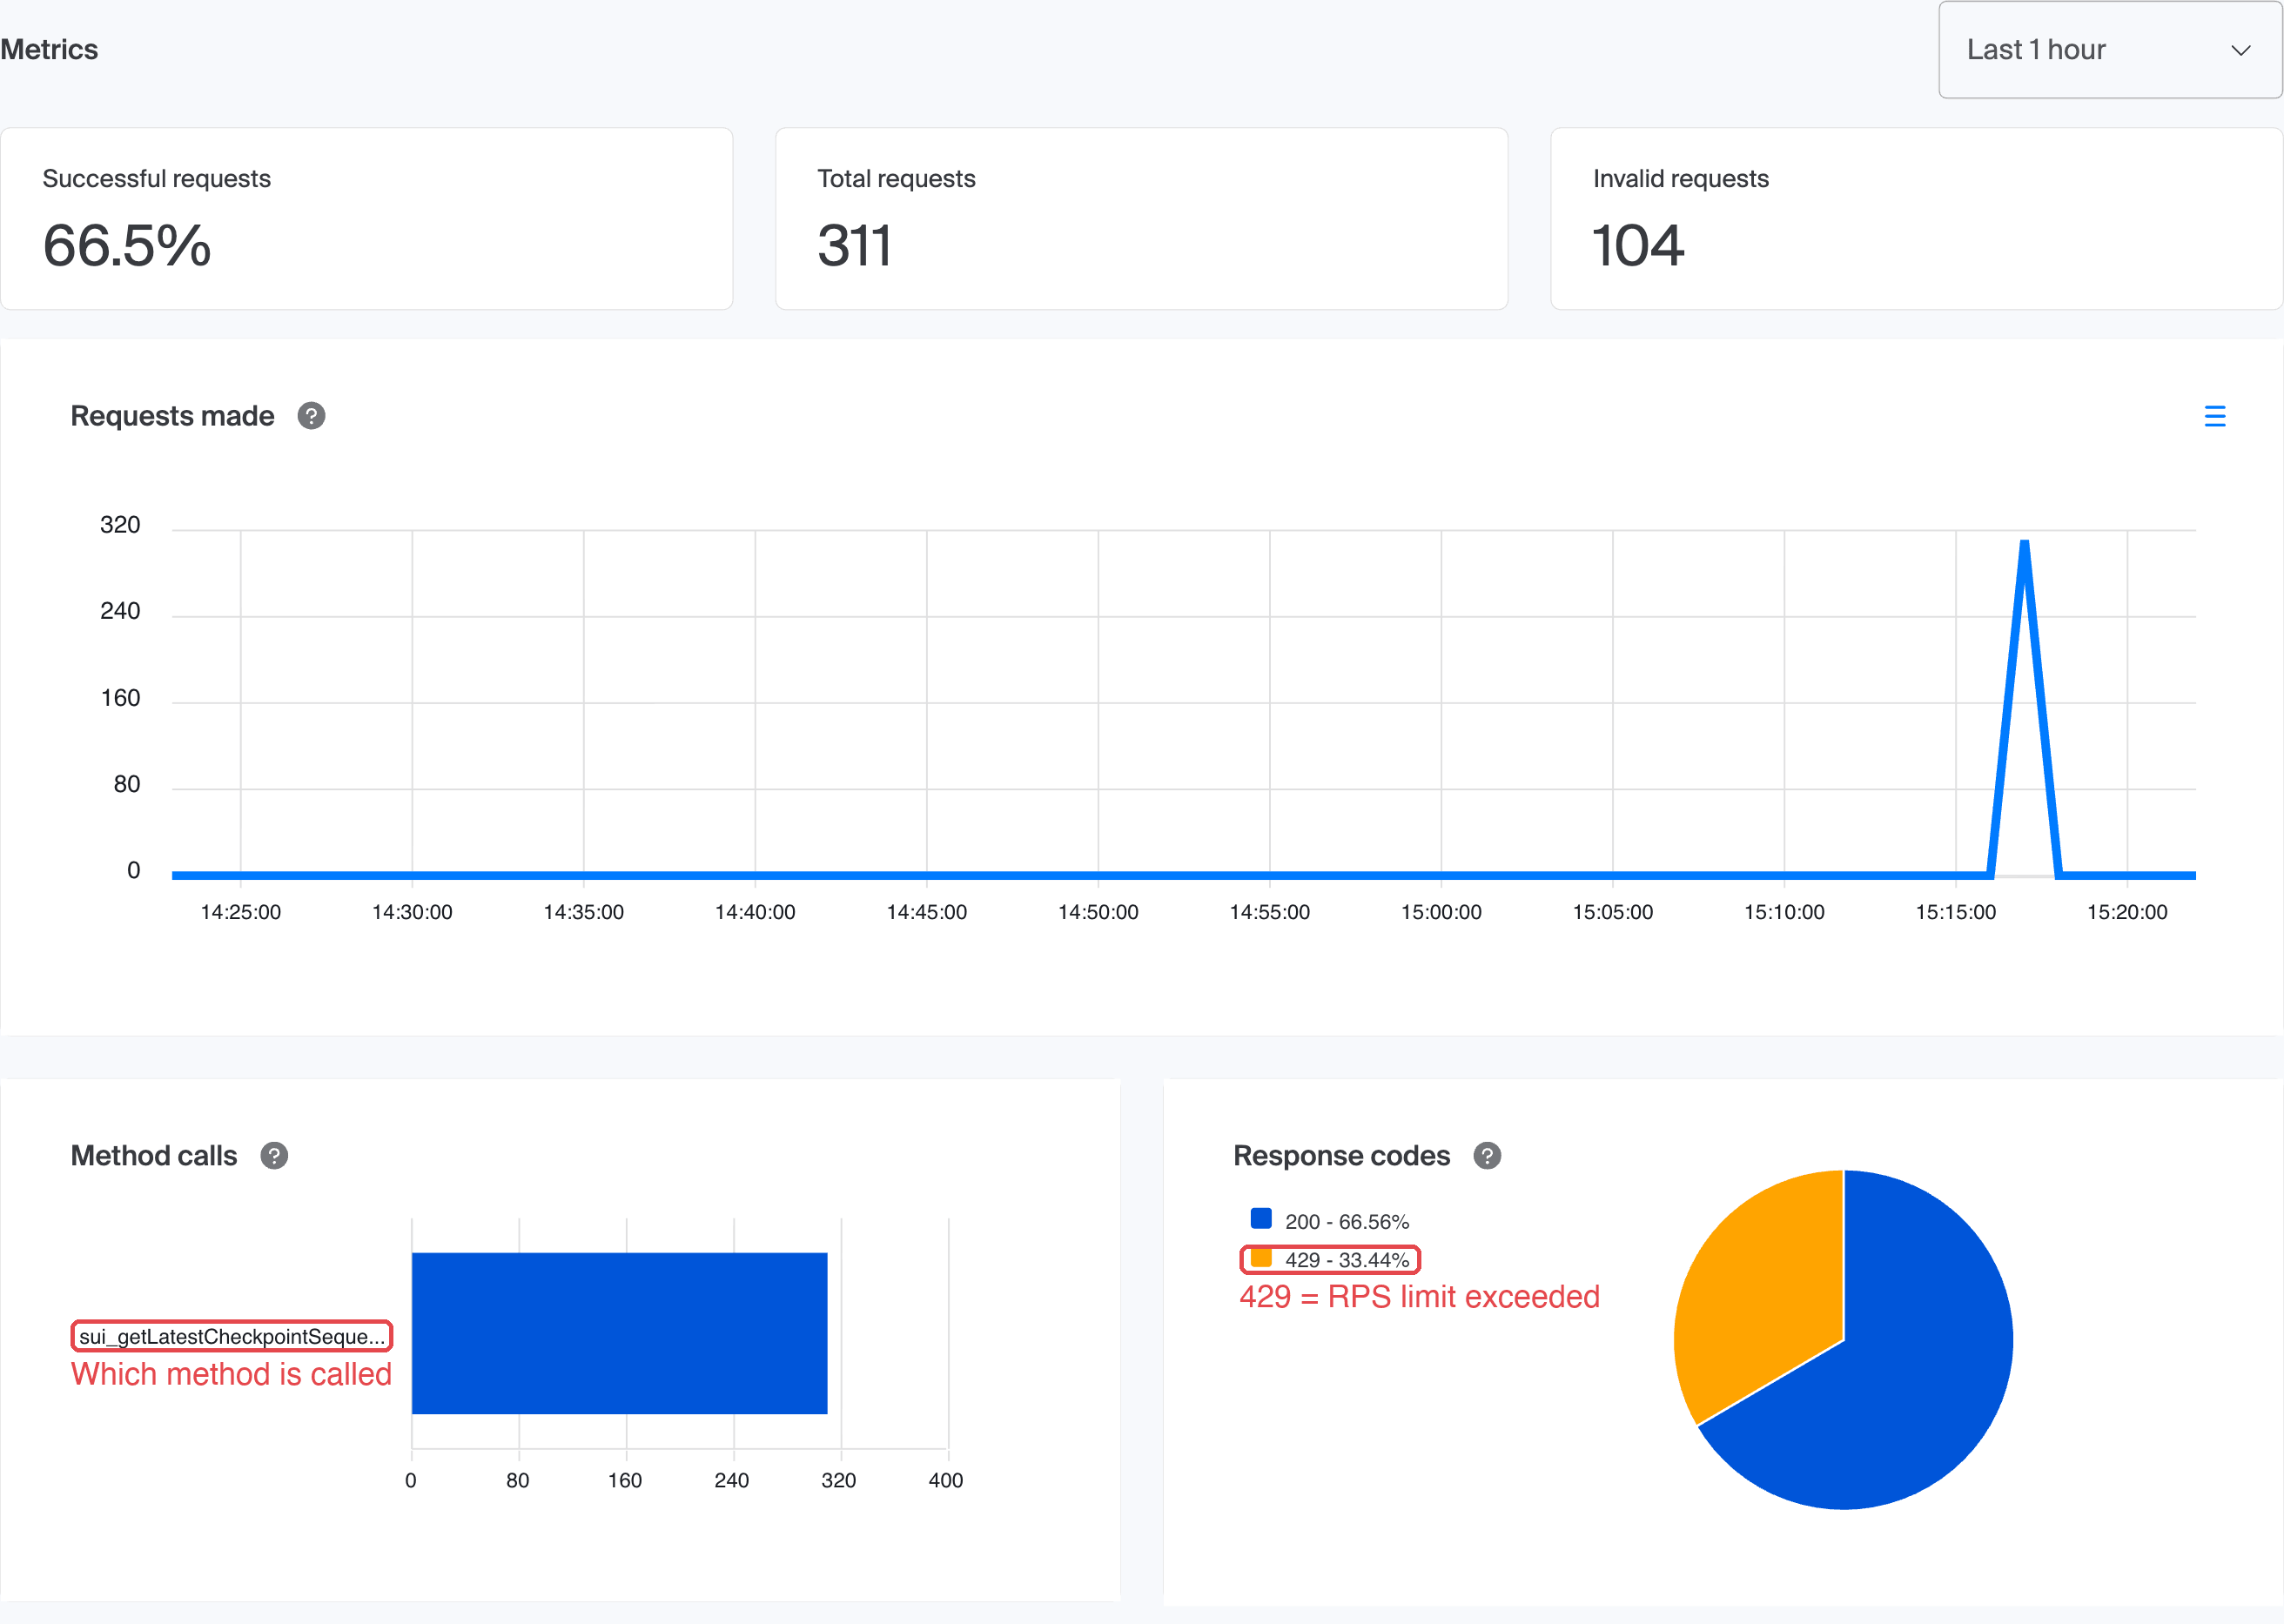The image size is (2284, 1624).
Task: Click the 15:15:00 time axis label
Action: 1955,912
